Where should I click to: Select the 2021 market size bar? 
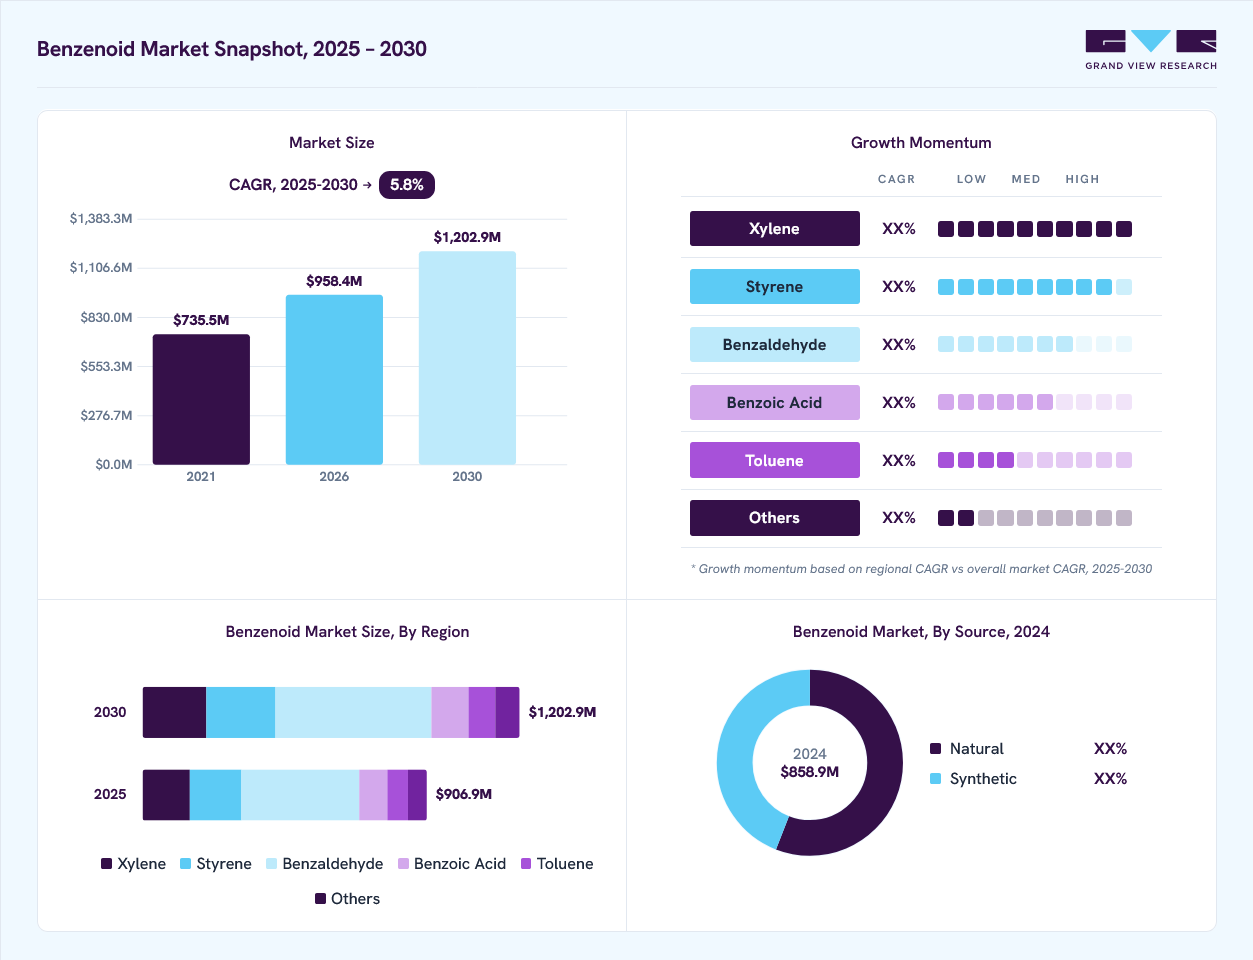(x=201, y=399)
